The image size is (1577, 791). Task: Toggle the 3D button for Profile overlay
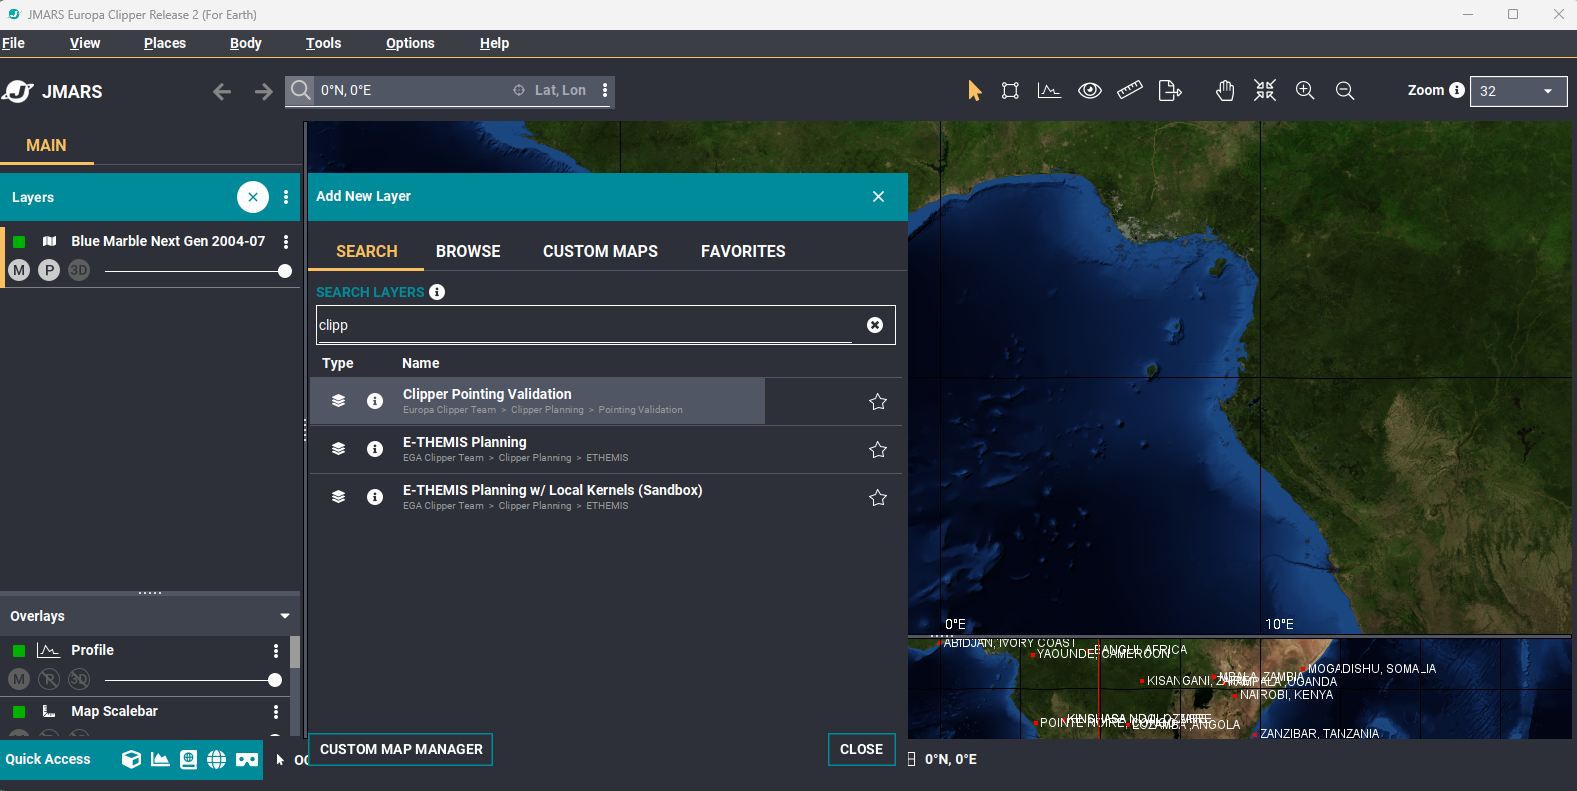79,679
